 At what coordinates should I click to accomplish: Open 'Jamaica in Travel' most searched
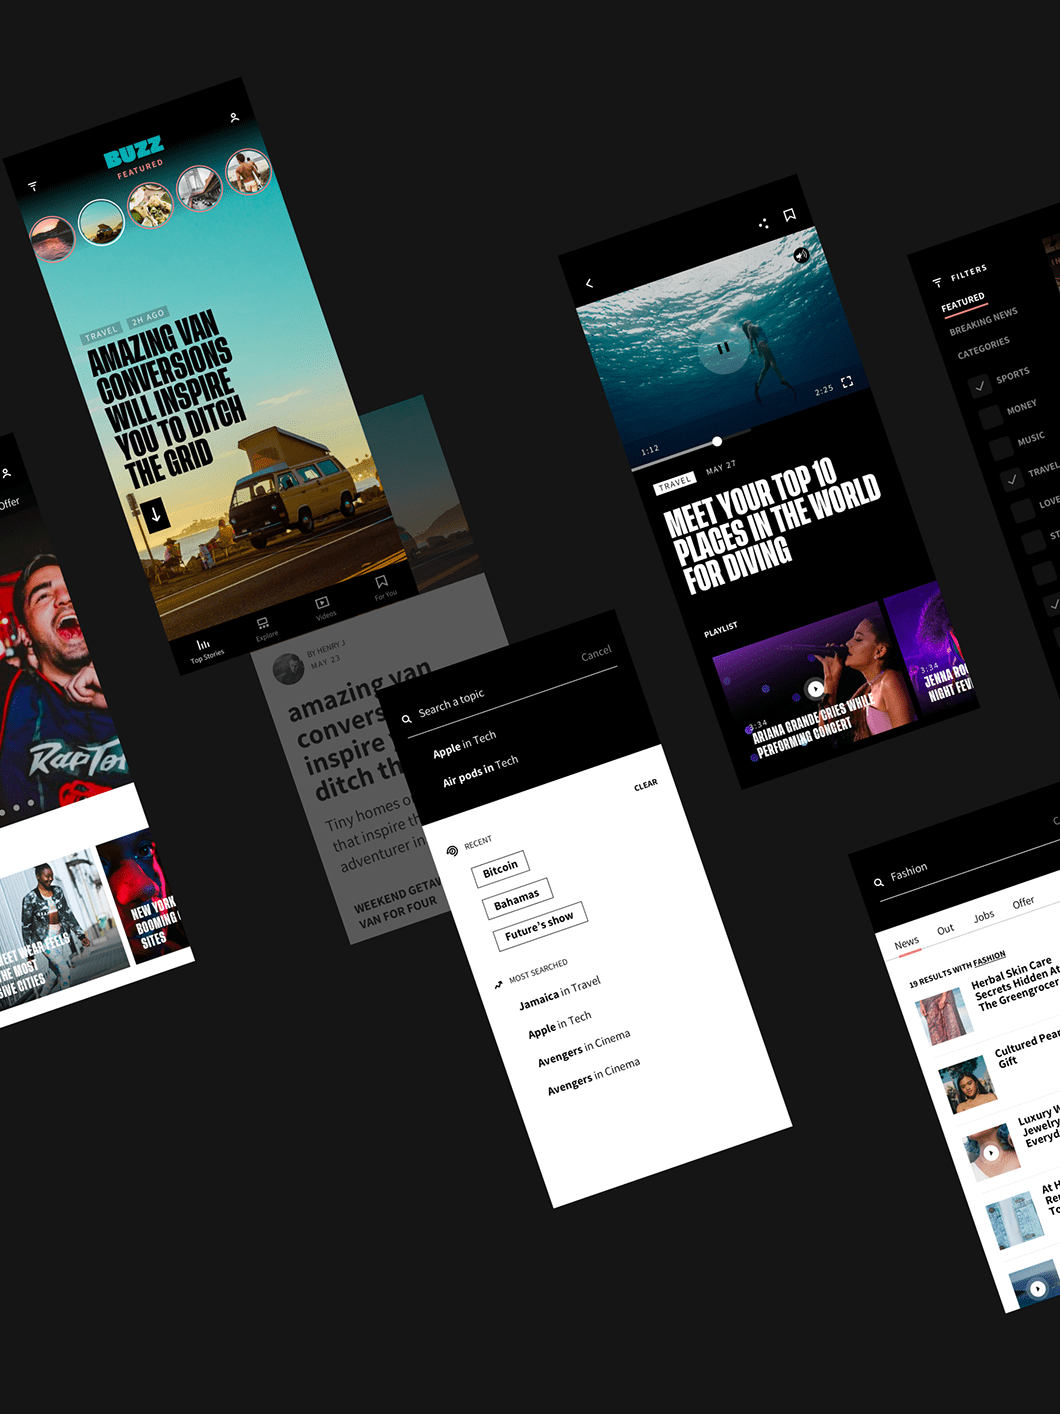click(559, 992)
